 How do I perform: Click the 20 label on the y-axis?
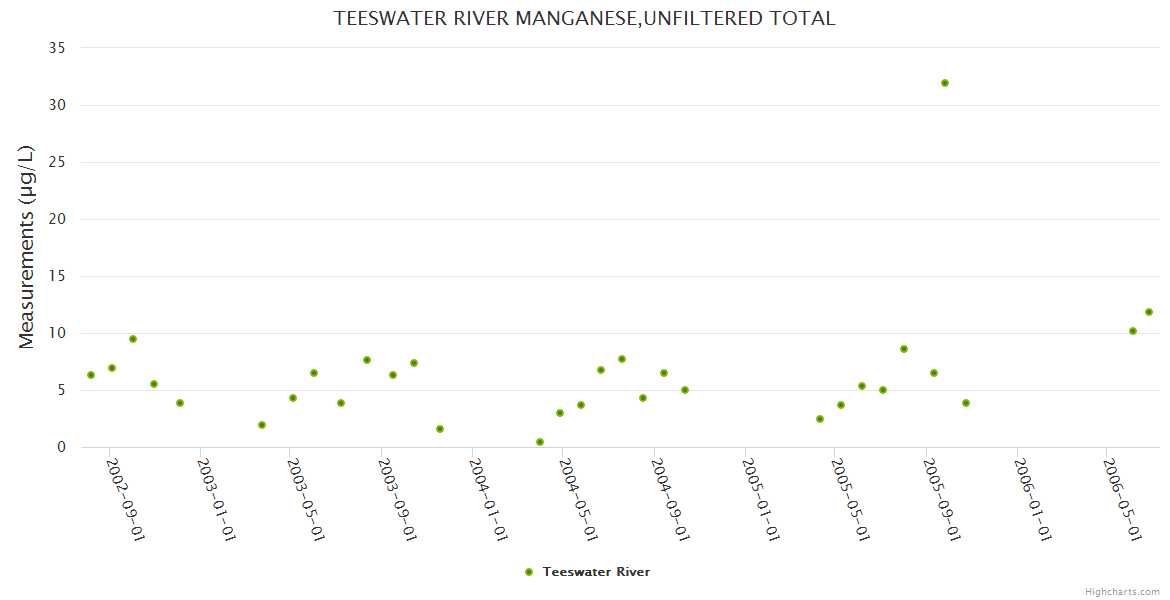click(57, 219)
